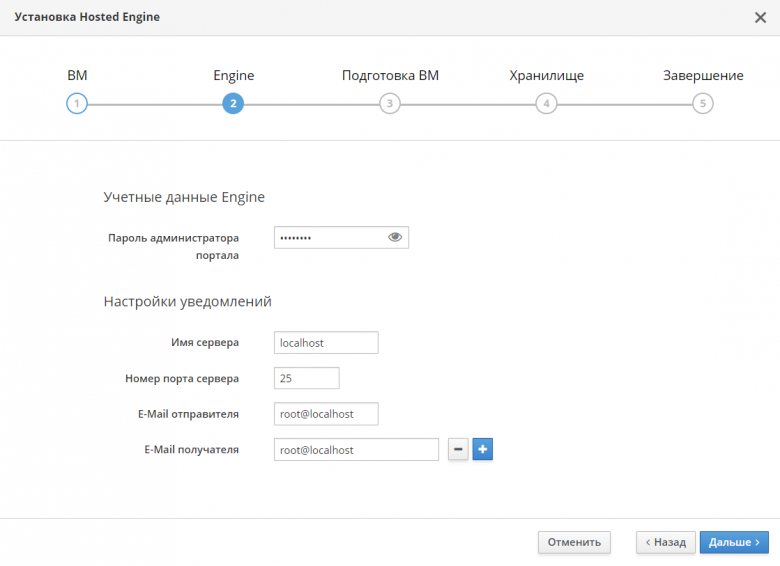Click the Подготовка ВМ step label
The width and height of the screenshot is (780, 566).
click(390, 76)
